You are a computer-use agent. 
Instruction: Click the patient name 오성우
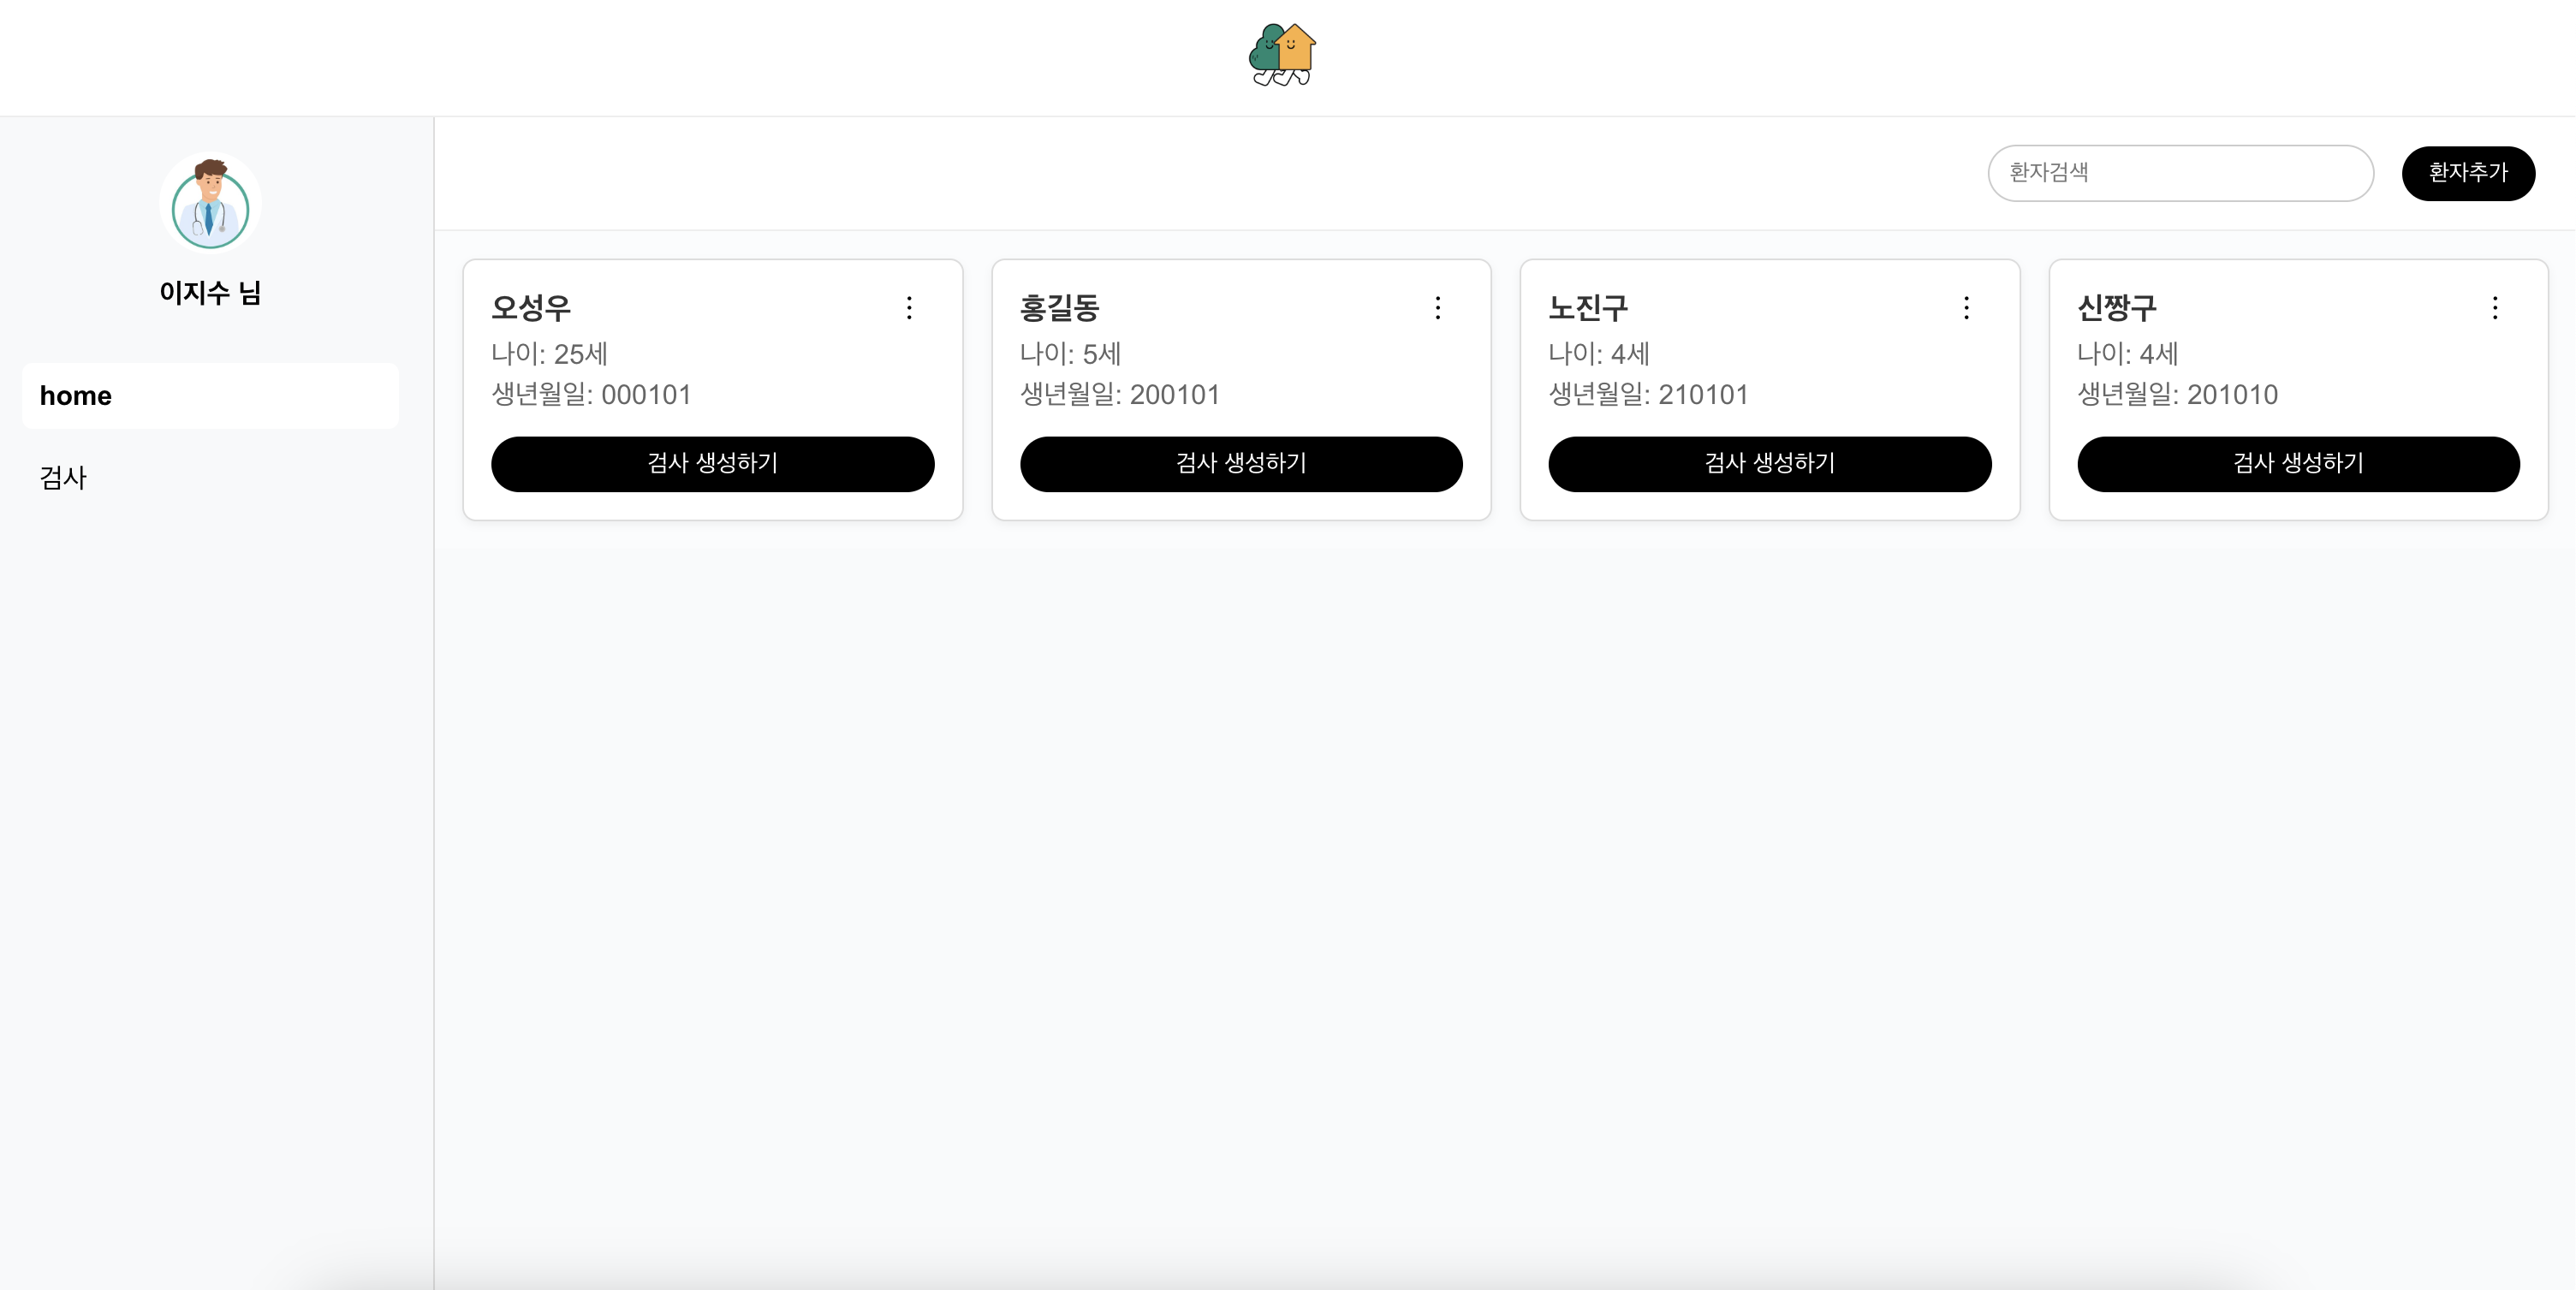tap(531, 308)
